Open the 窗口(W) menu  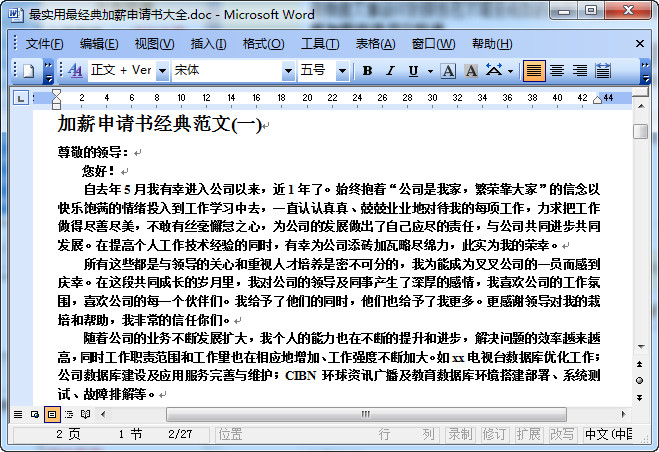coord(433,44)
